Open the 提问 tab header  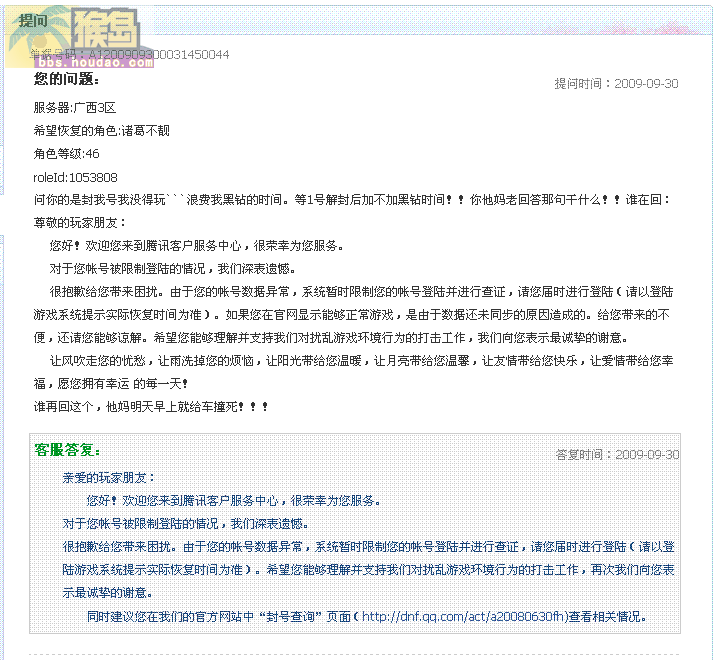pos(33,20)
